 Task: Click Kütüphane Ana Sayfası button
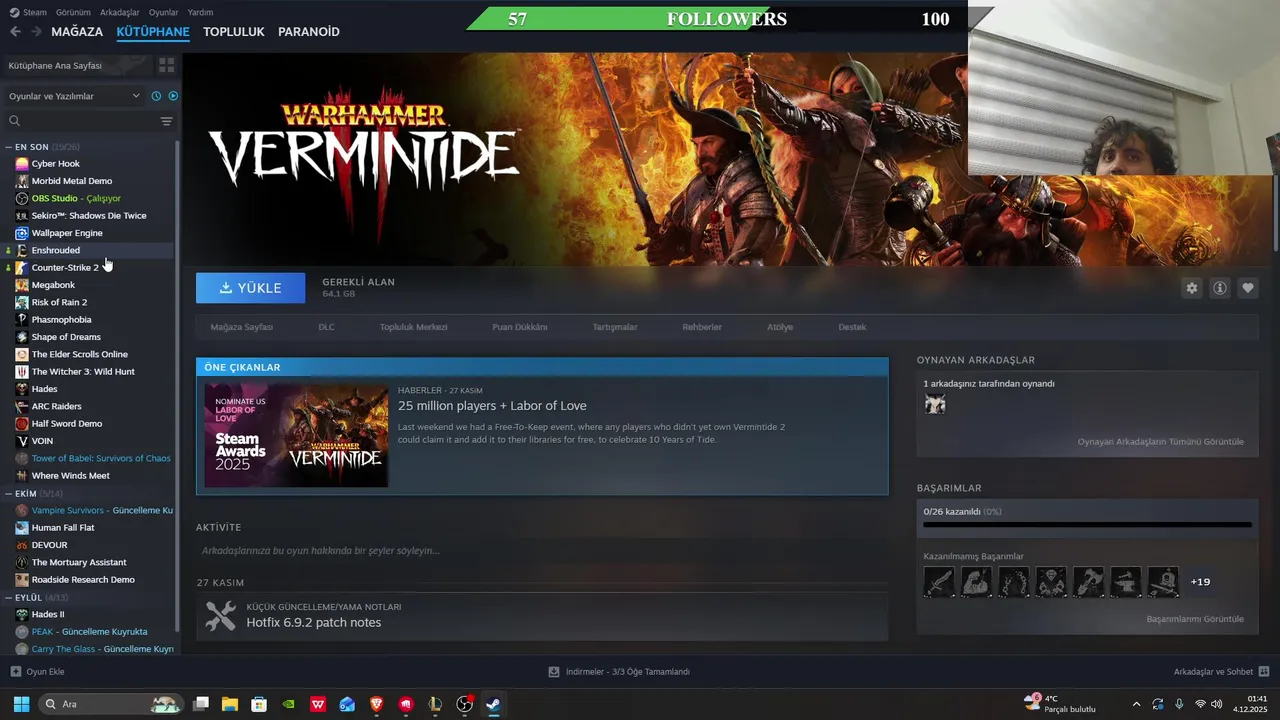click(x=76, y=65)
